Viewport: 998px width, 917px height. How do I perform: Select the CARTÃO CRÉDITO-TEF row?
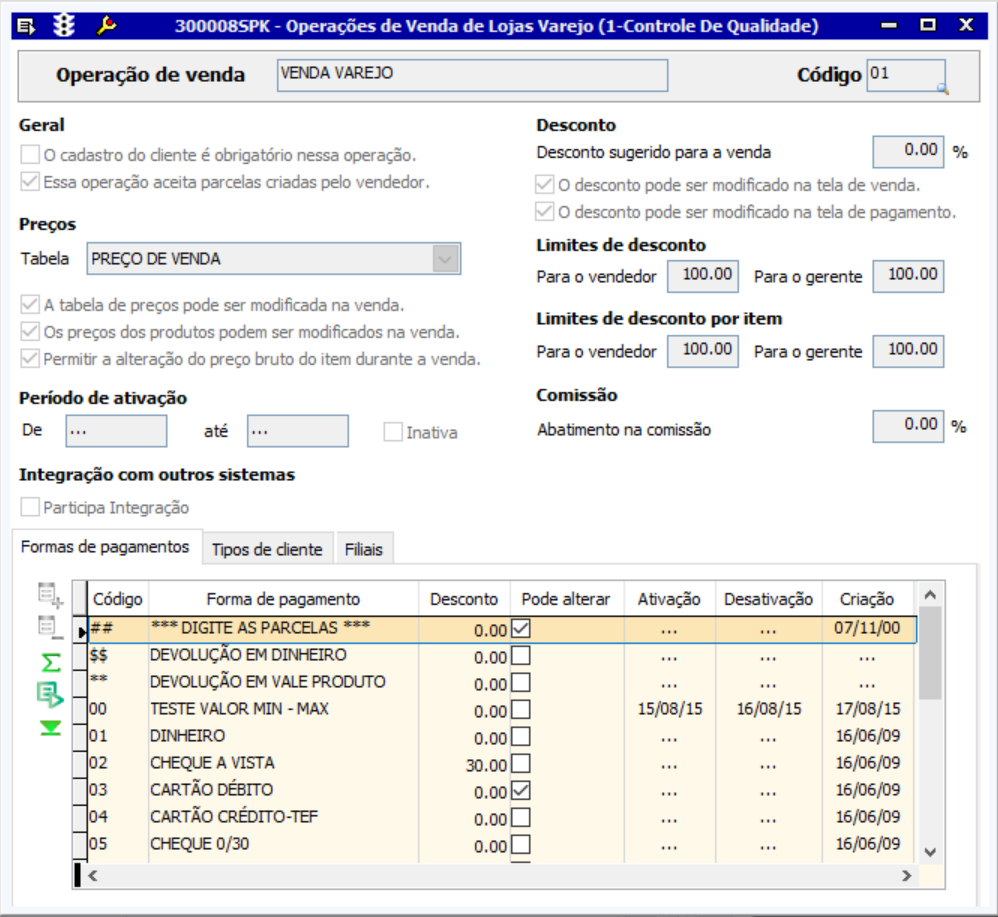(502, 818)
